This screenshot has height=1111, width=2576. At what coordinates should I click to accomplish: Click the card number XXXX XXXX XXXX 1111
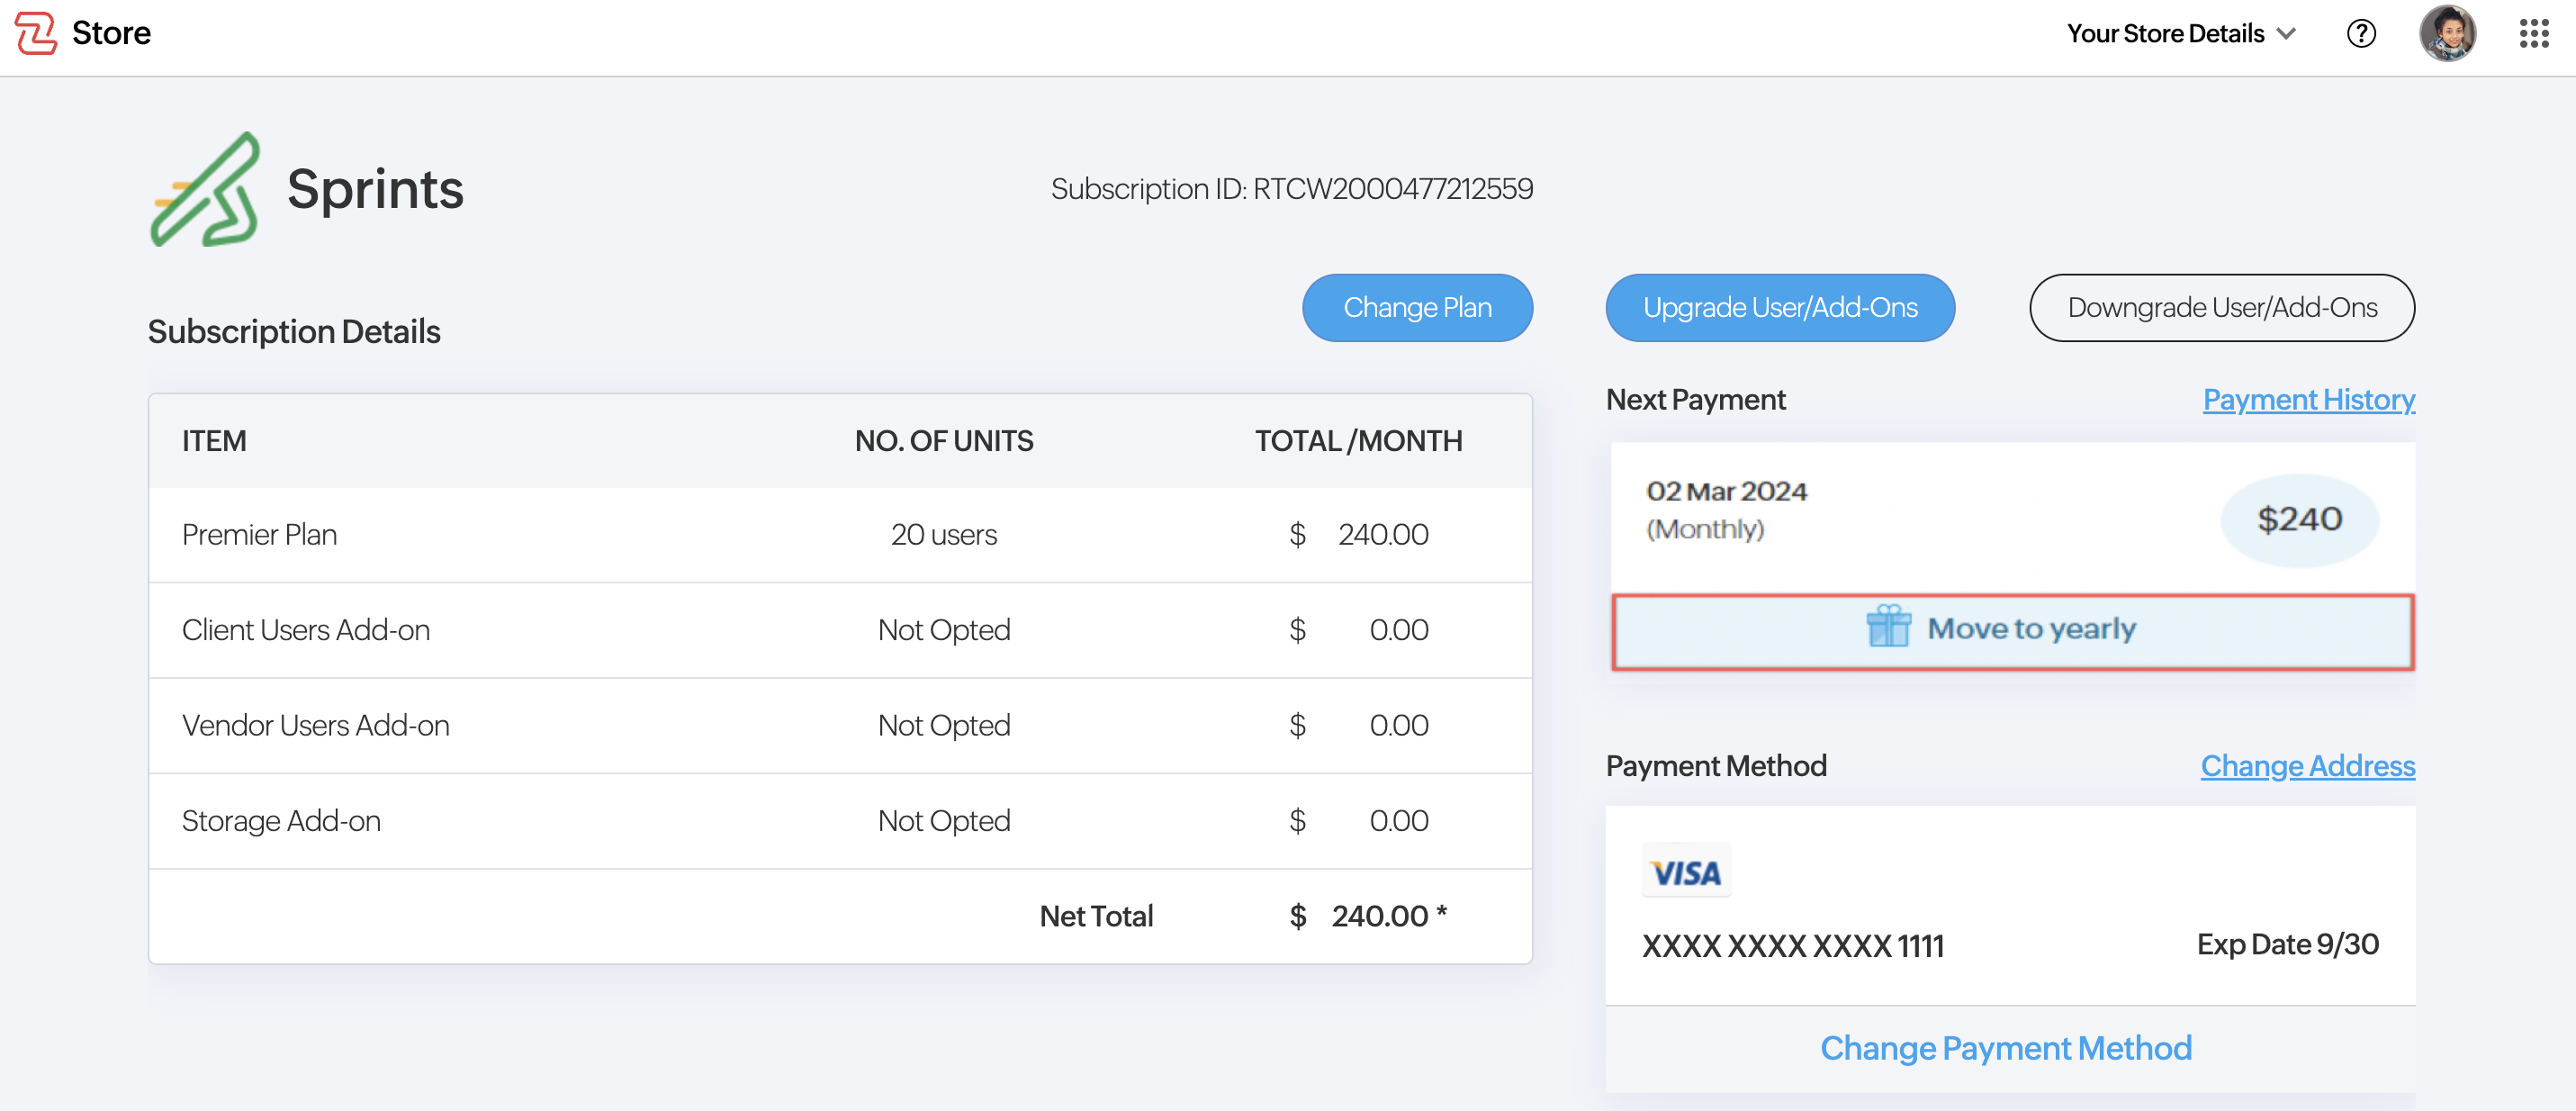[x=1793, y=945]
